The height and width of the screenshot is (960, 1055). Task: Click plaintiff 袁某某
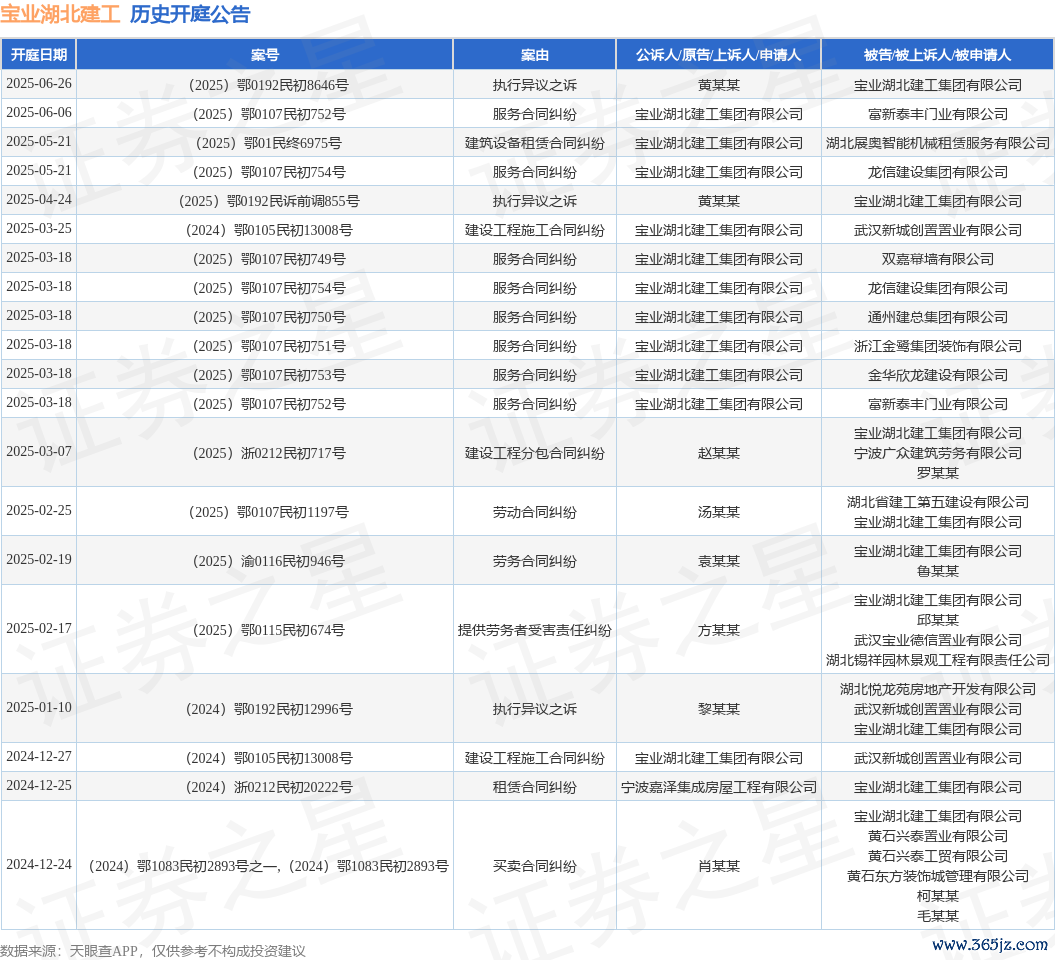[719, 561]
